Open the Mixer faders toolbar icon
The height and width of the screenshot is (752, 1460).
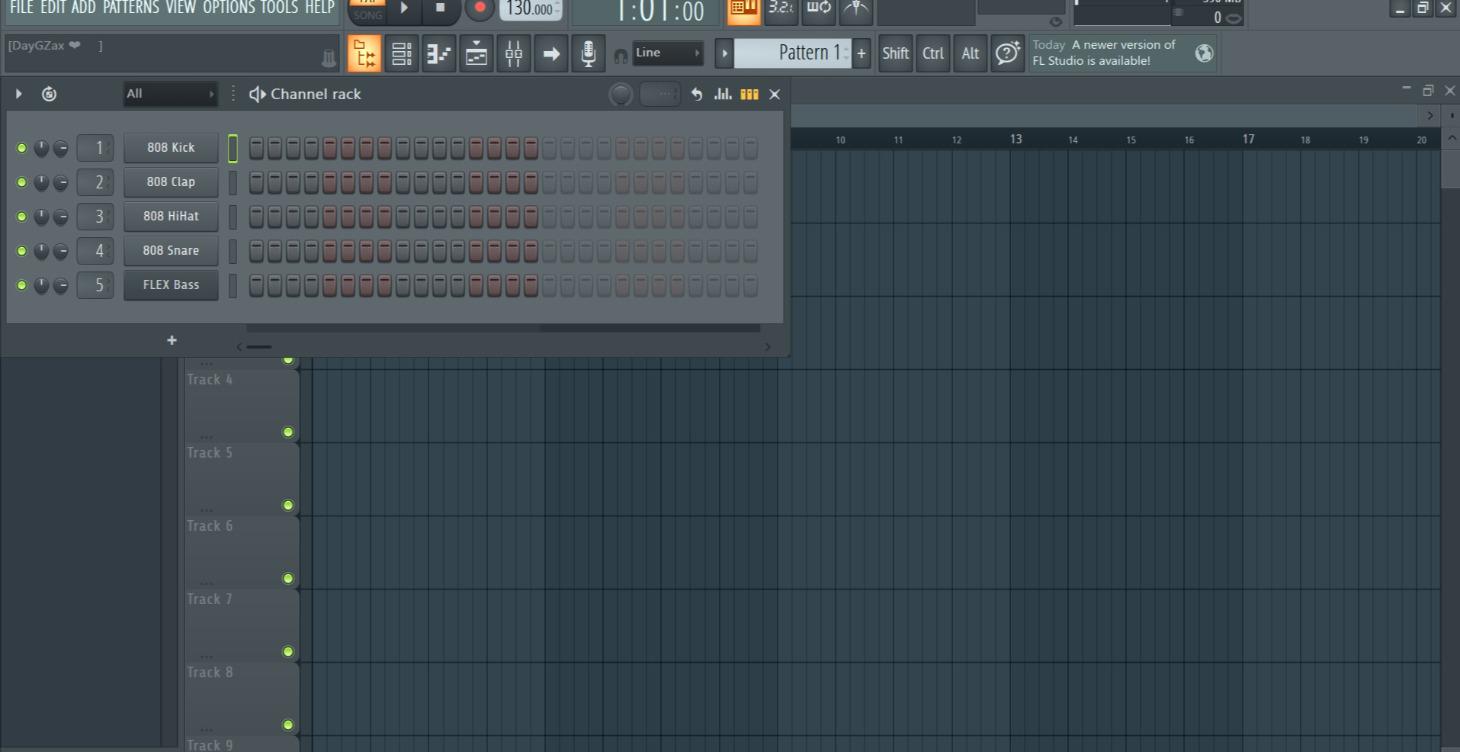pos(513,53)
